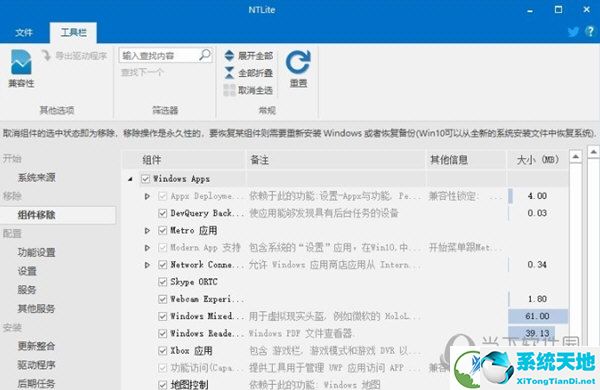This screenshot has height=390, width=600.
Task: Click the component list scroll-up arrow
Action: coord(576,156)
